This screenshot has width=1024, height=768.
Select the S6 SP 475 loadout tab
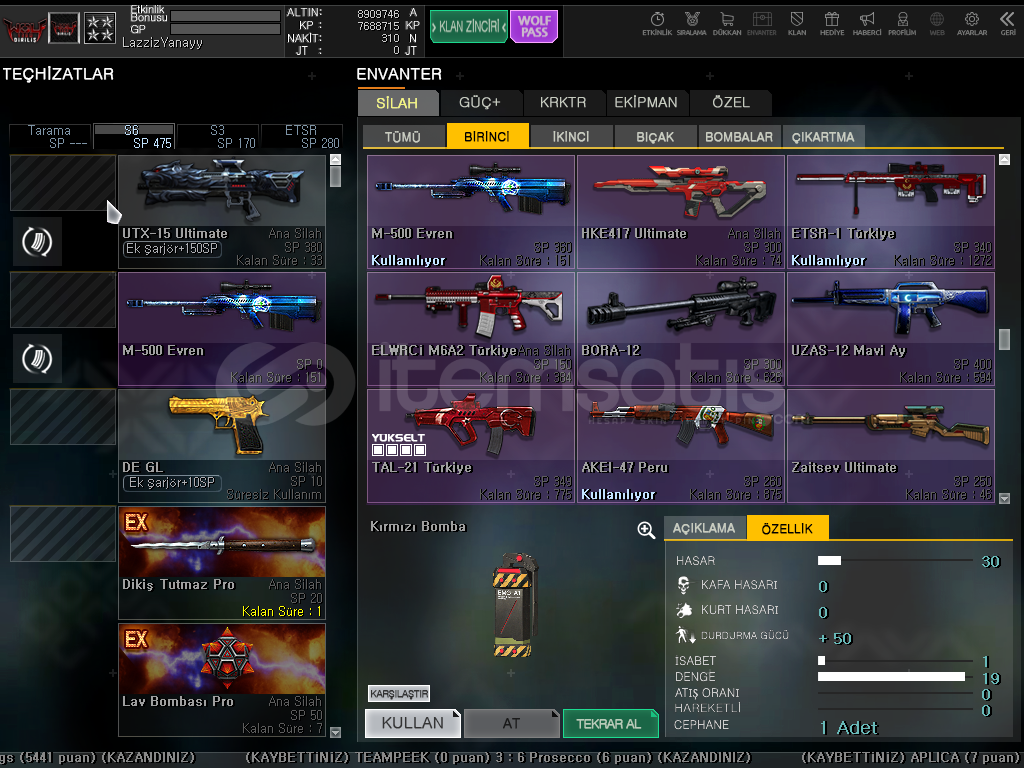[x=134, y=136]
